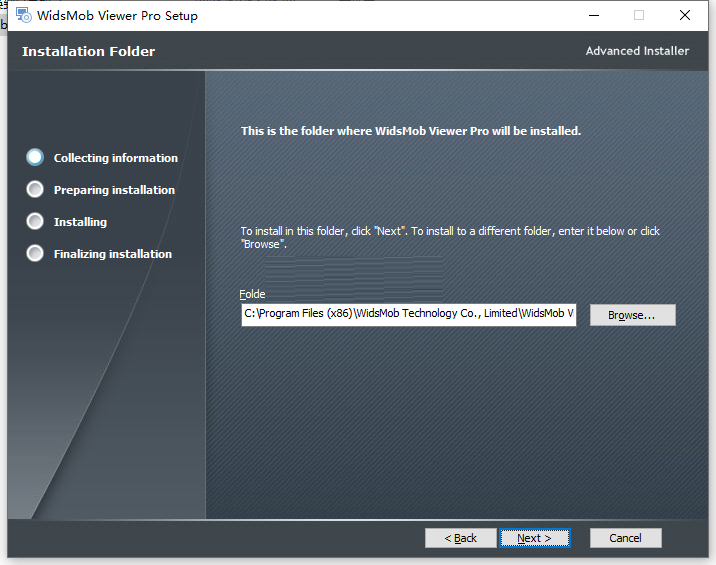Open the Browse folder dialog
716x565 pixels.
[632, 315]
